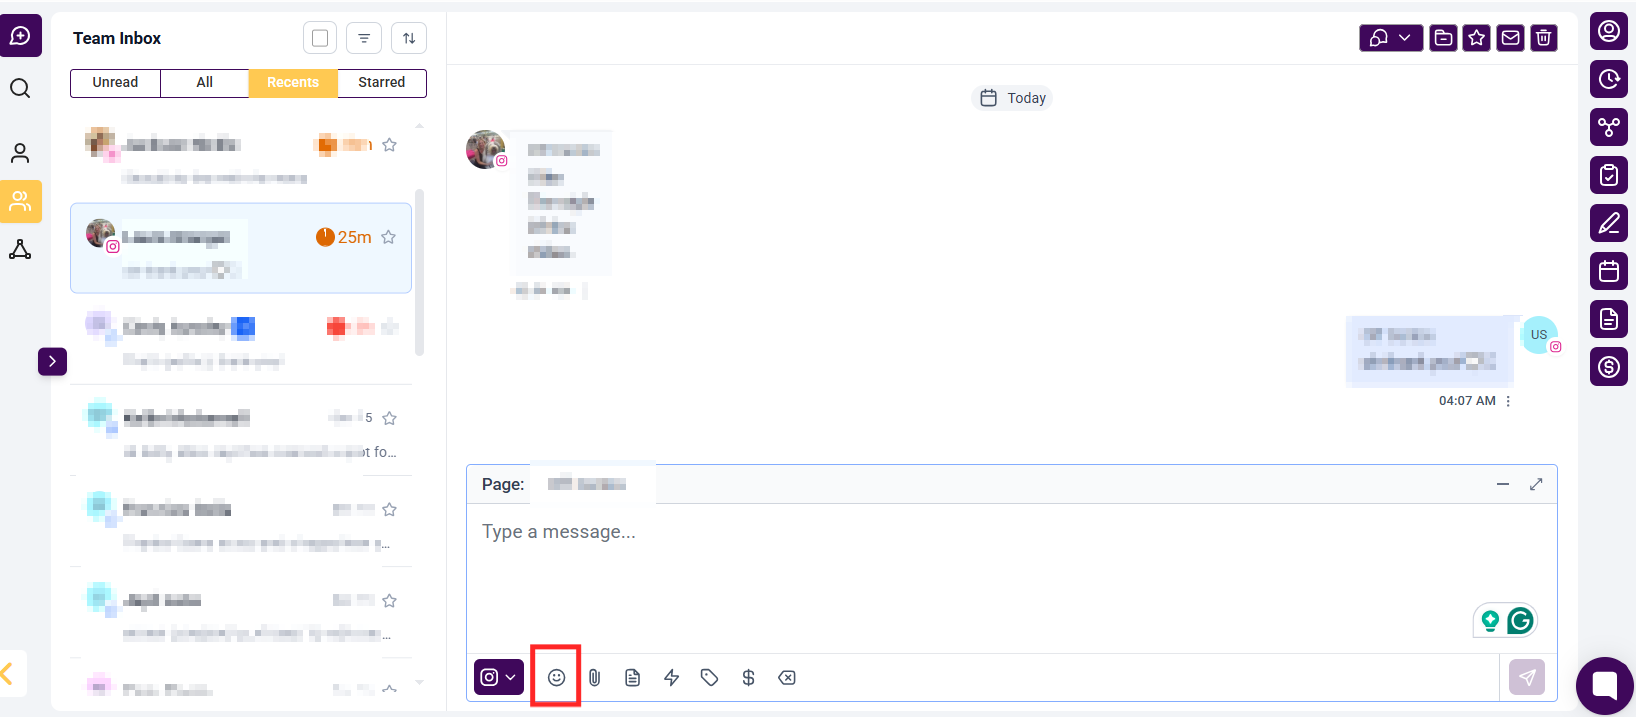Open the pen notes icon in right sidebar
This screenshot has width=1636, height=717.
tap(1609, 223)
